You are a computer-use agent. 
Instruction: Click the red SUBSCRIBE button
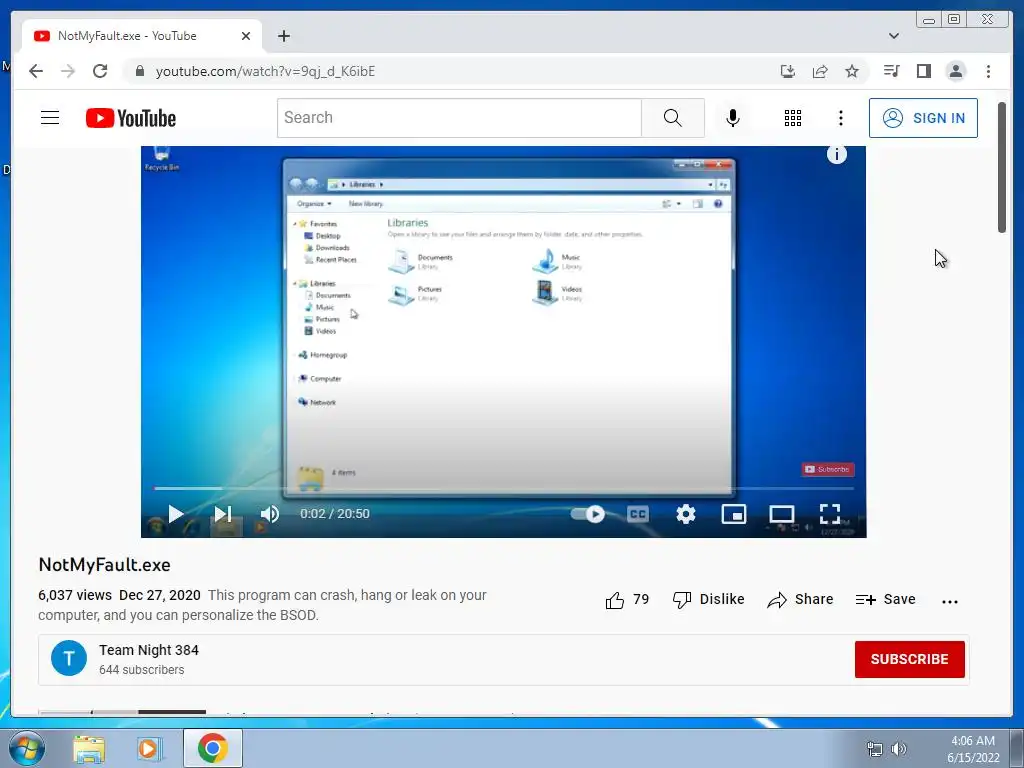[x=909, y=659]
